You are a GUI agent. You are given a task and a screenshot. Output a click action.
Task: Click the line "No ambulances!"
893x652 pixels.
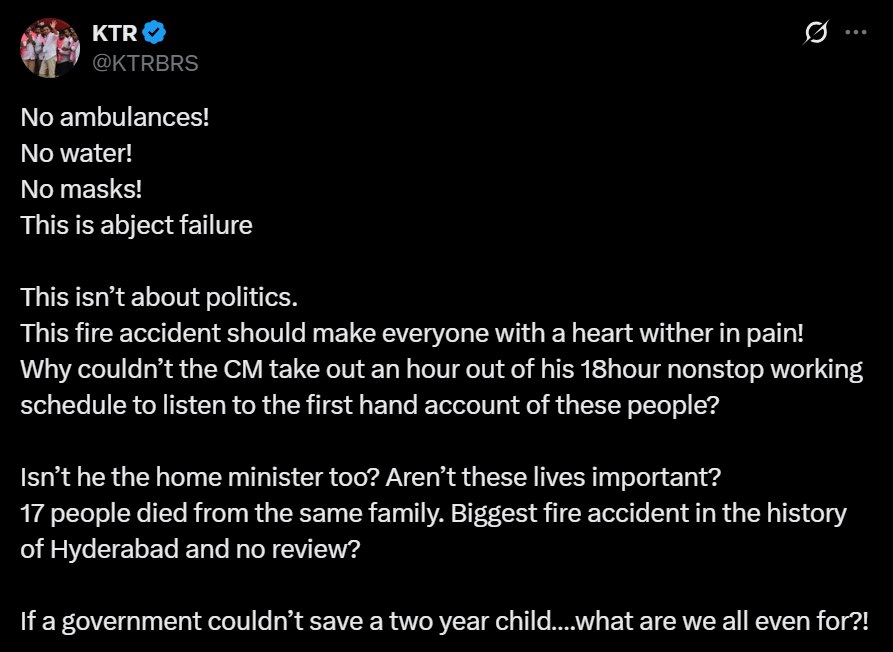pos(115,117)
